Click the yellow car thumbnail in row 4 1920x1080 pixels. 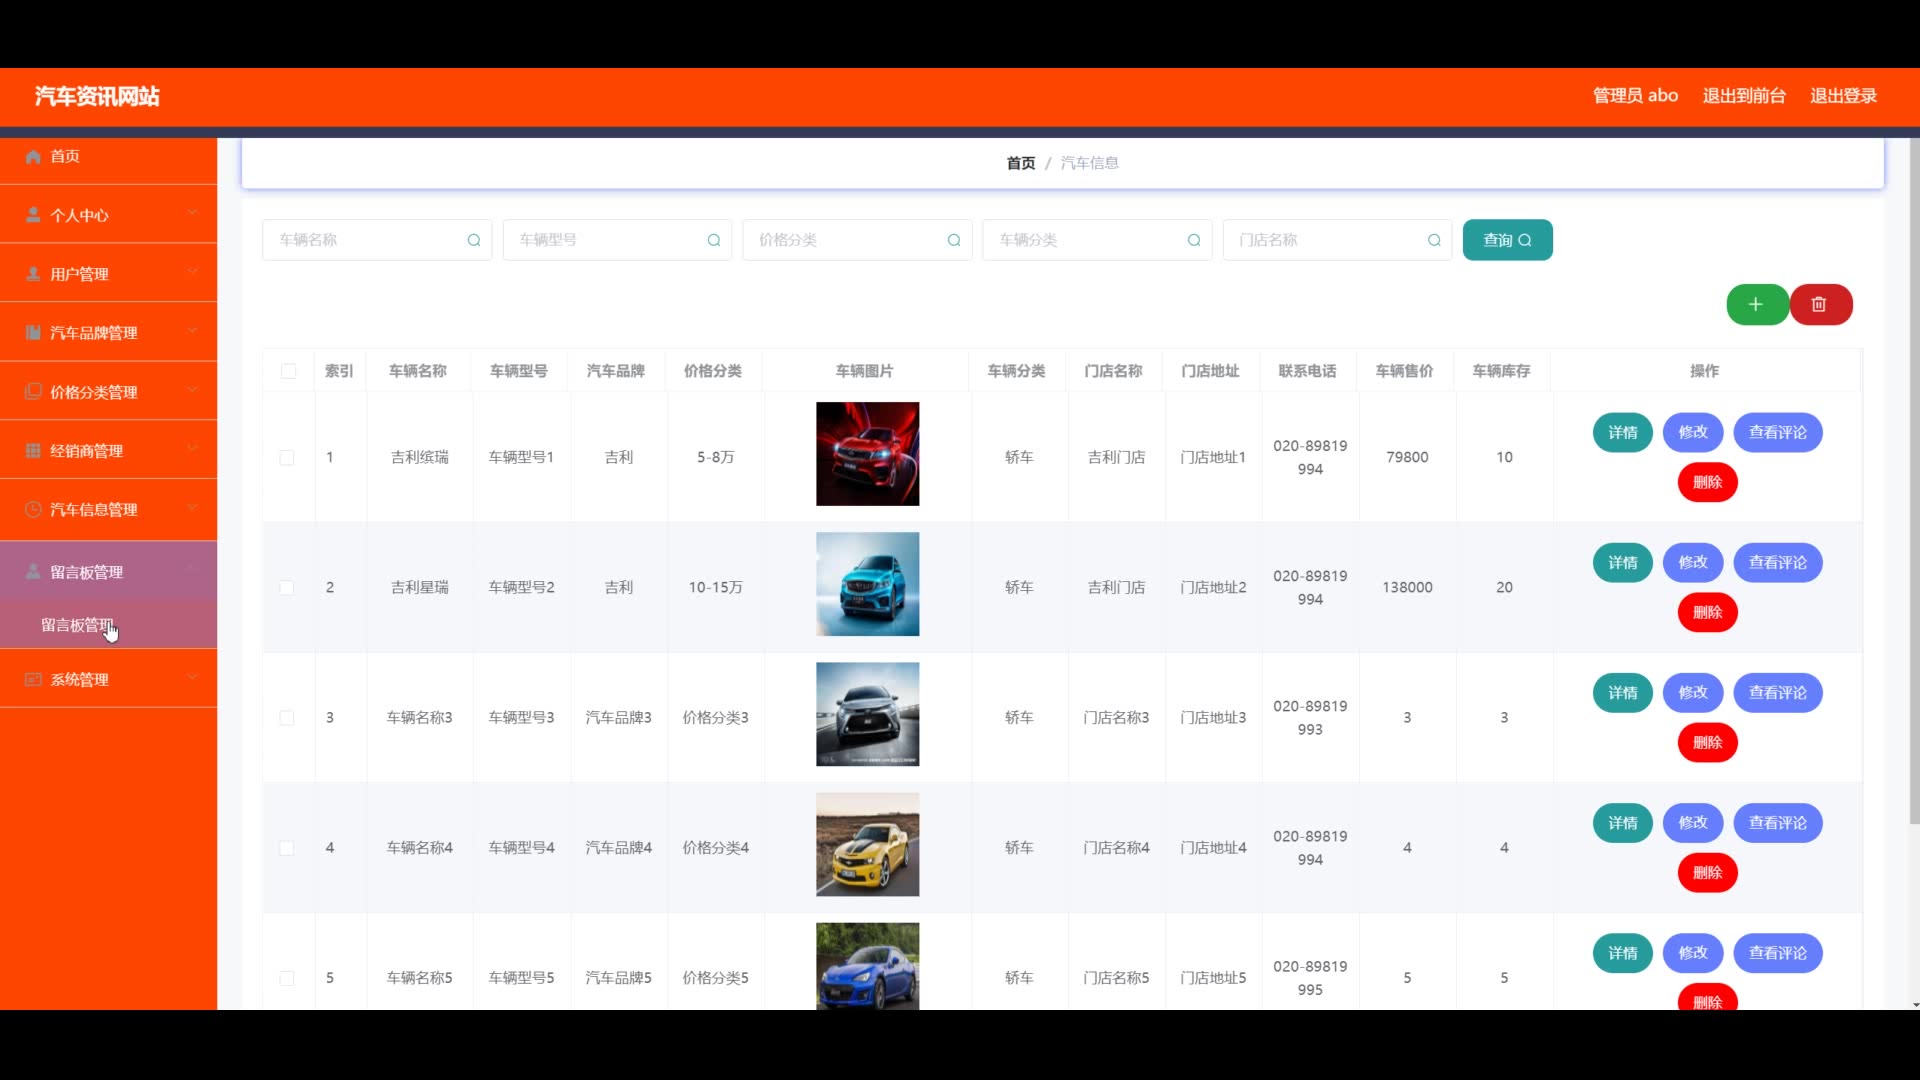(x=867, y=844)
